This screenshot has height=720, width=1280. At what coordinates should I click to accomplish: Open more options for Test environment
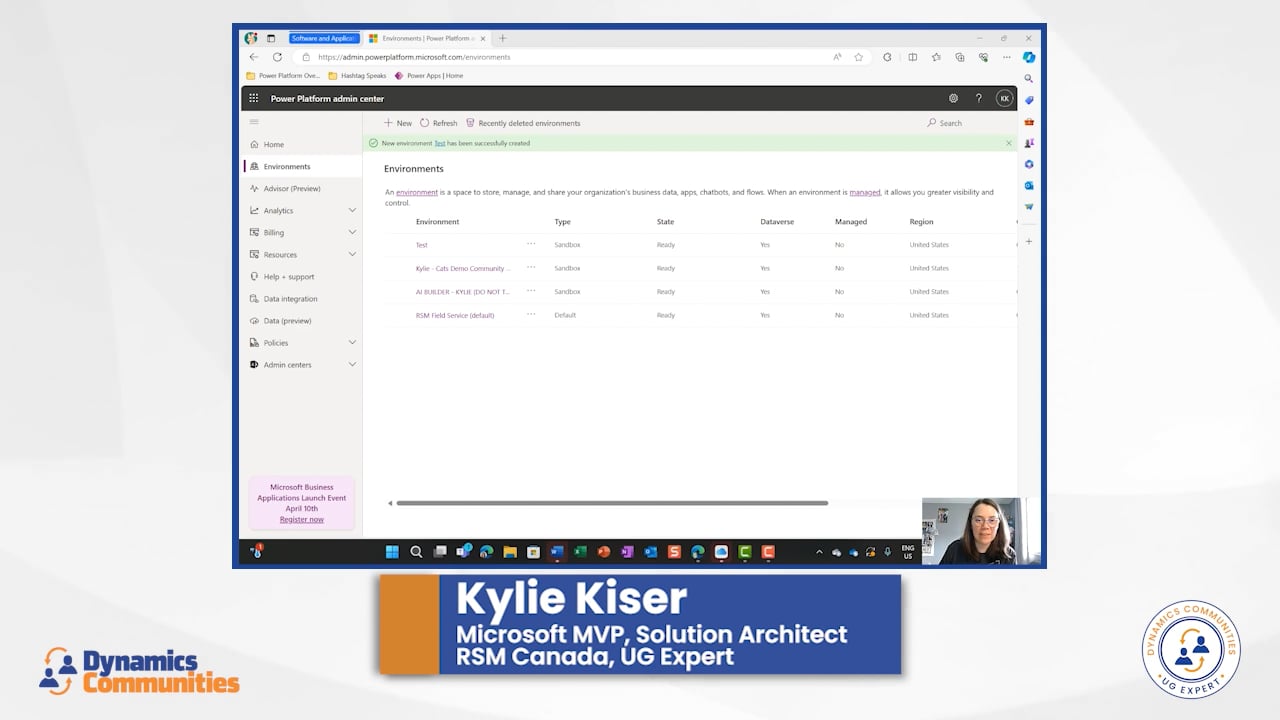[x=531, y=244]
